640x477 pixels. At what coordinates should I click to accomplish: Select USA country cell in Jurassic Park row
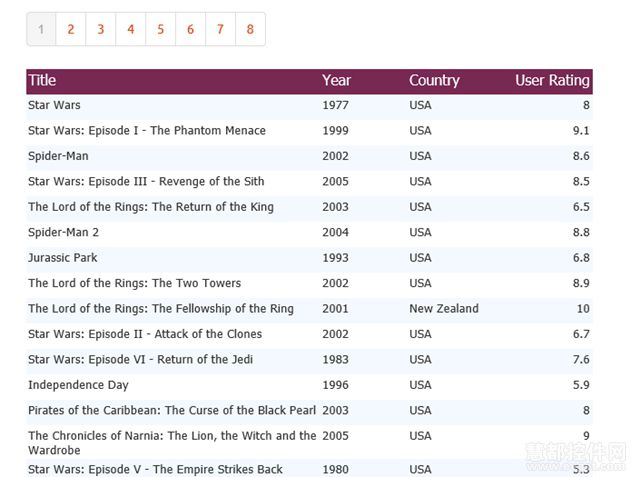[420, 258]
